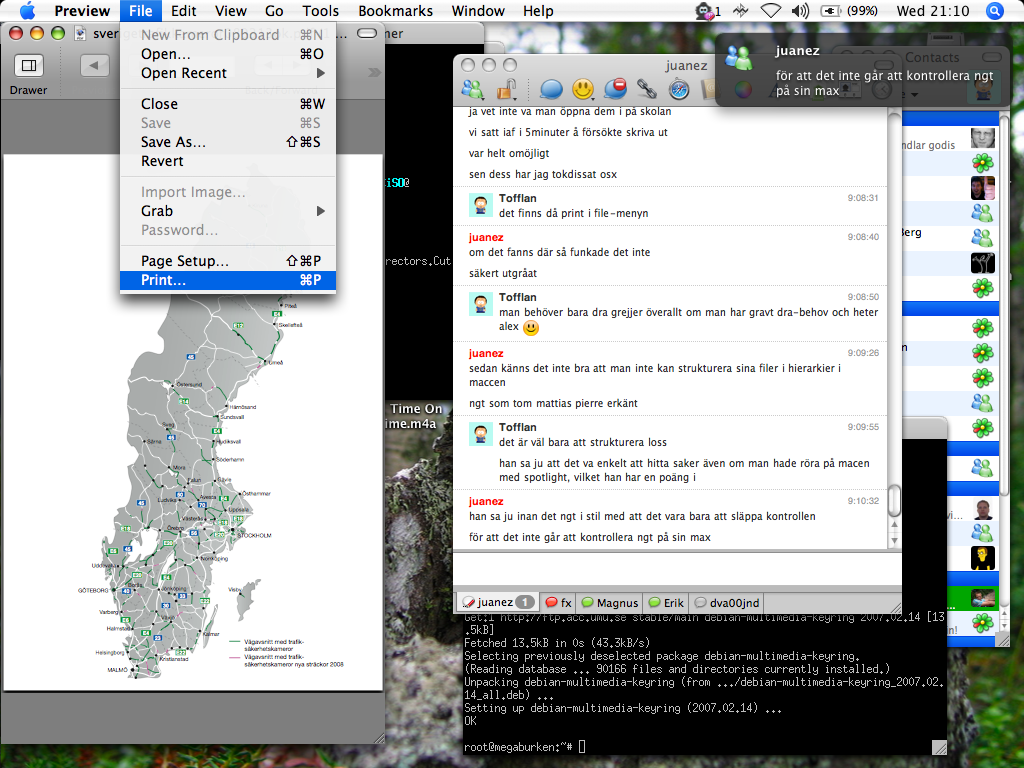
Task: Click message 'det finns då print i file-menyn'
Action: point(573,214)
